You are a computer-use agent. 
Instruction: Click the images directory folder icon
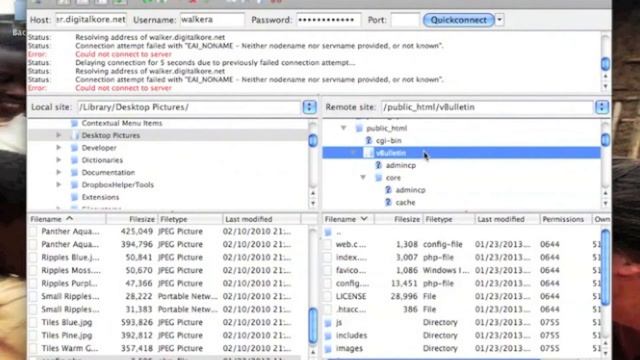328,349
